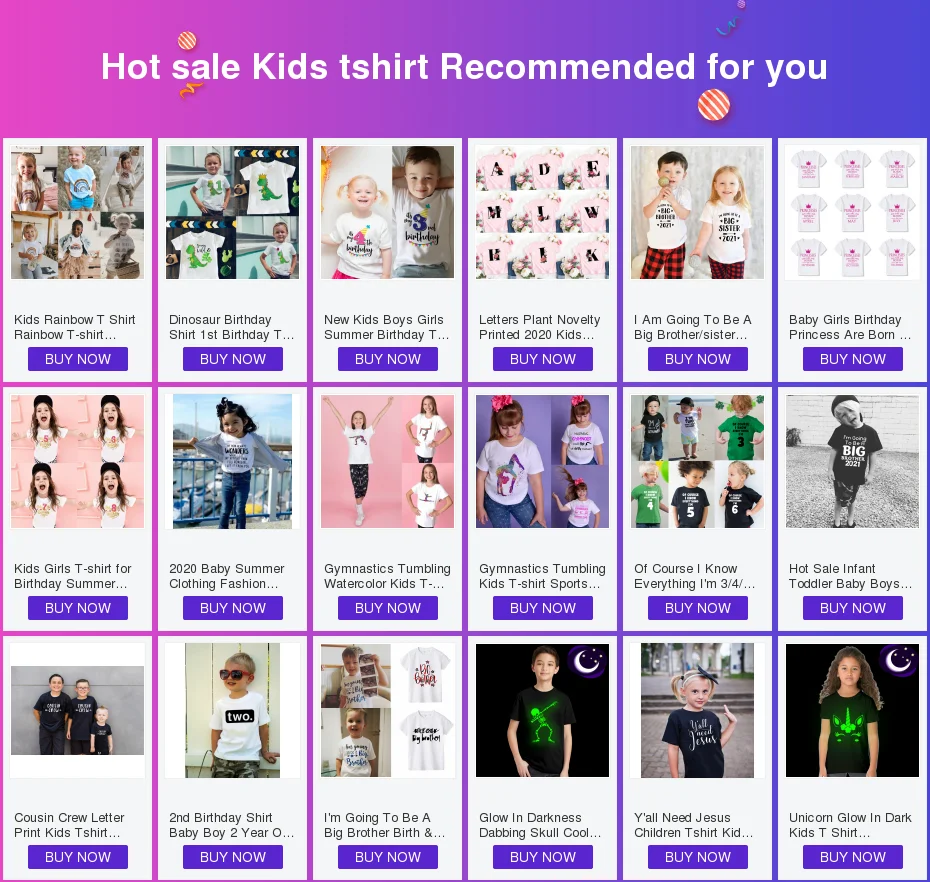View the 'two.' 2nd Birthday boy photo
This screenshot has height=882, width=930.
pyautogui.click(x=232, y=711)
